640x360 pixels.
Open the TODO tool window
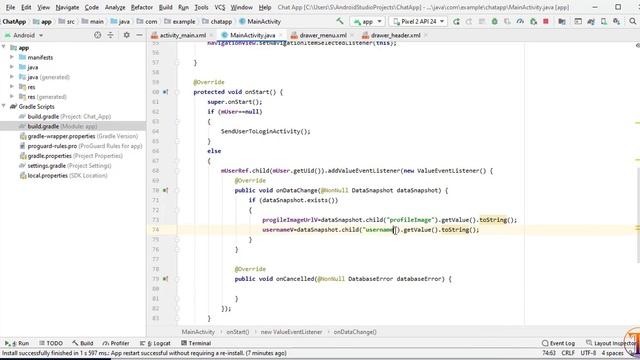[51, 343]
